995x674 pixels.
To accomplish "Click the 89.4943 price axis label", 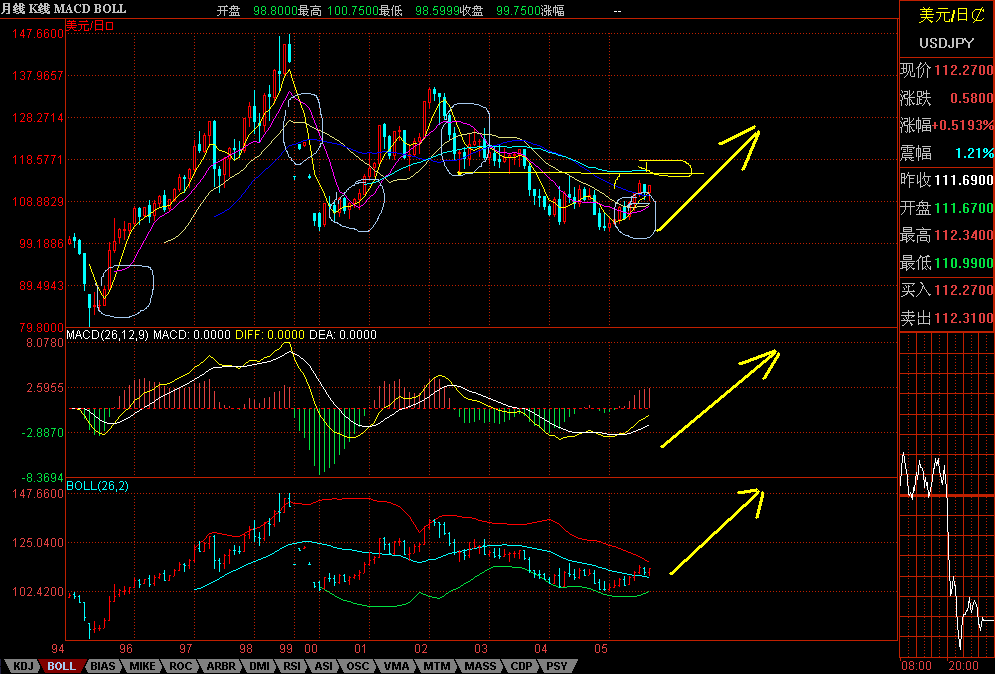I will click(x=41, y=286).
